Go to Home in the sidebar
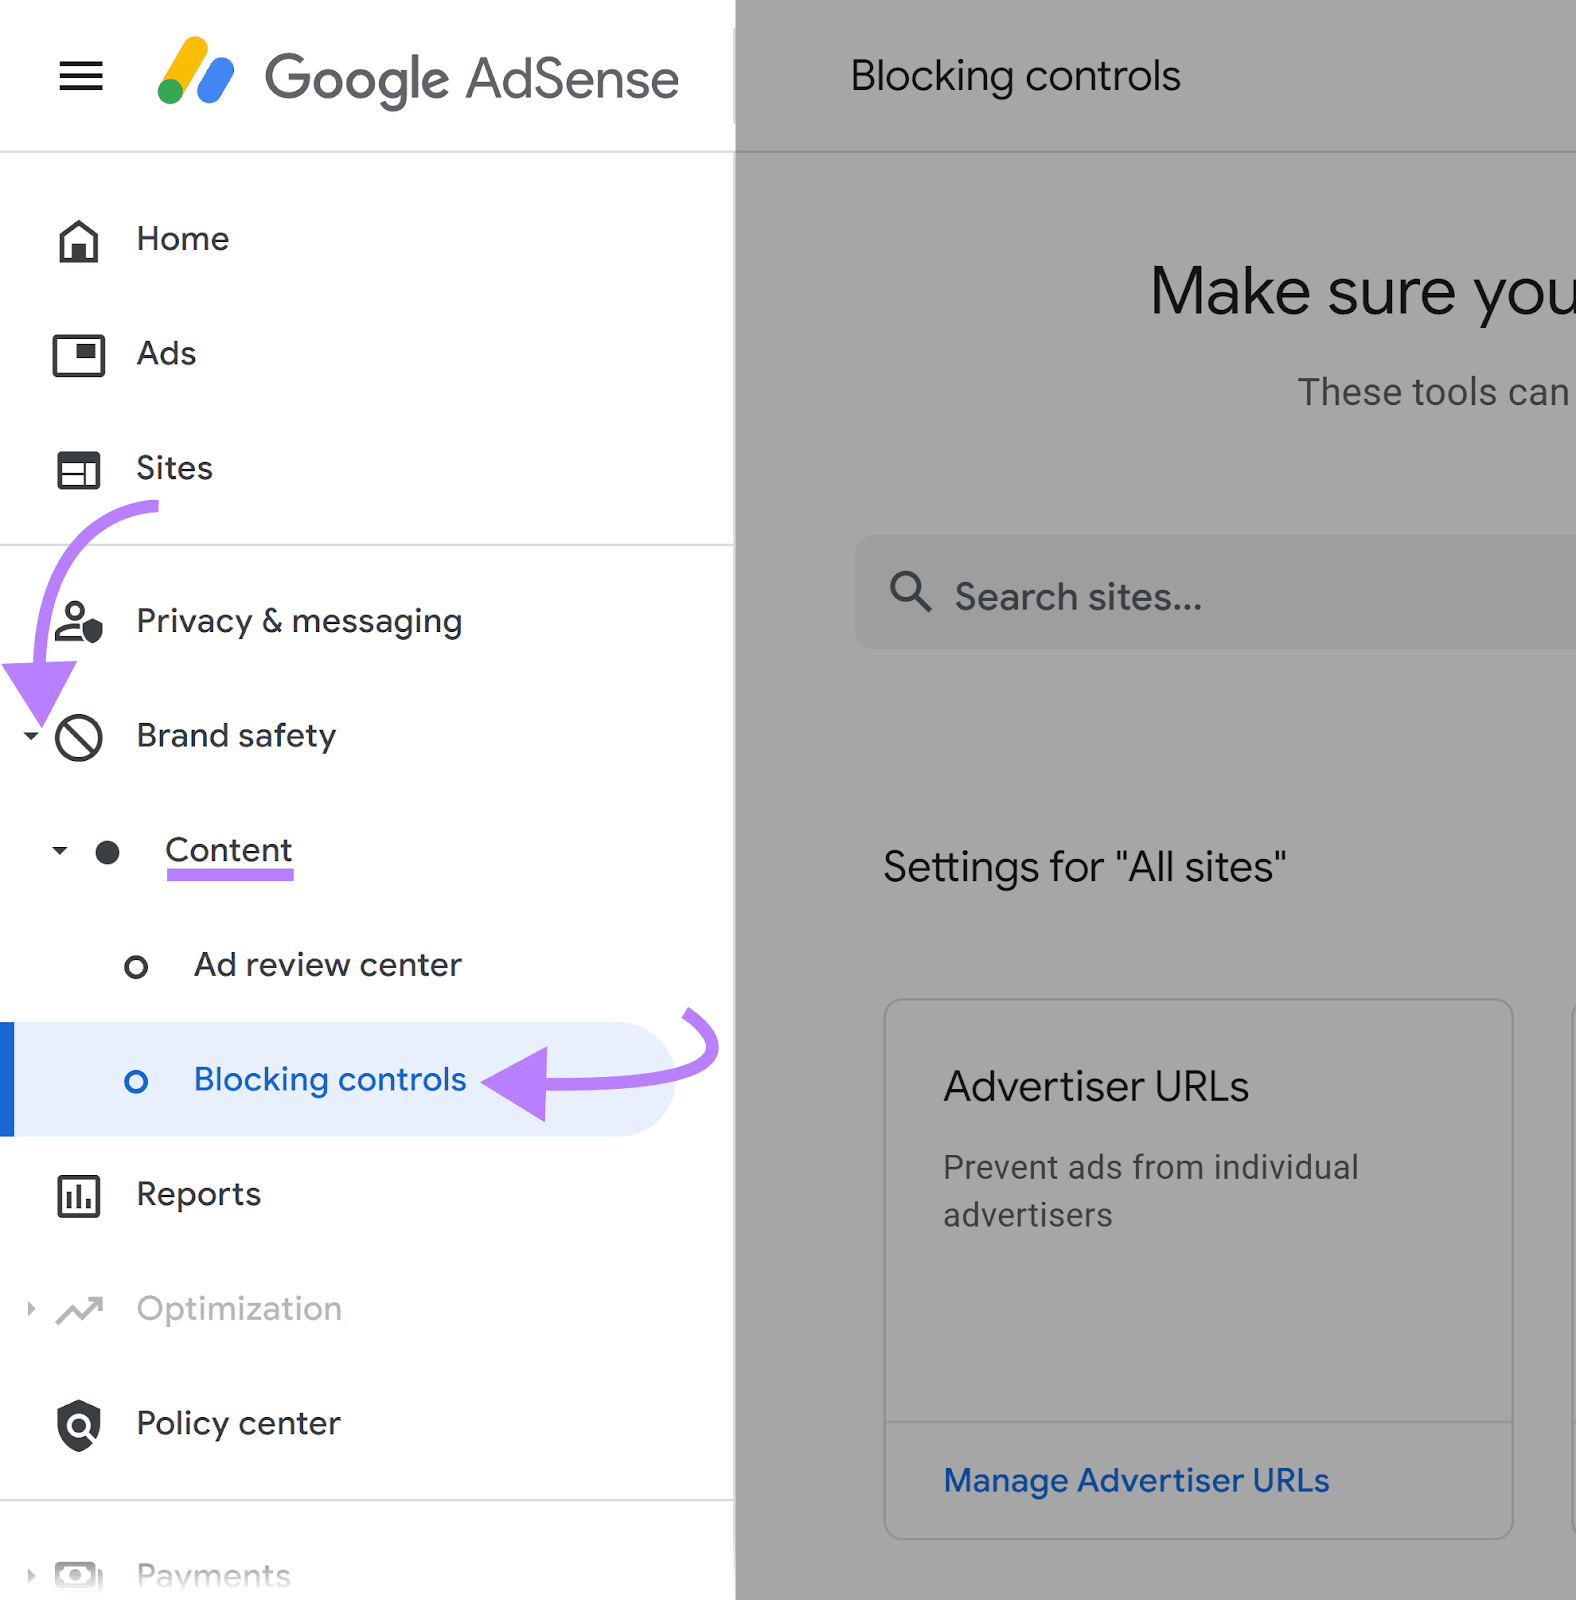The image size is (1576, 1600). [183, 239]
